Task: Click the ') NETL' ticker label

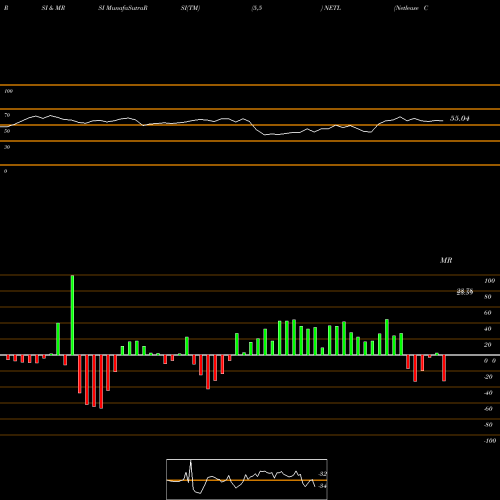Action: coord(331,8)
